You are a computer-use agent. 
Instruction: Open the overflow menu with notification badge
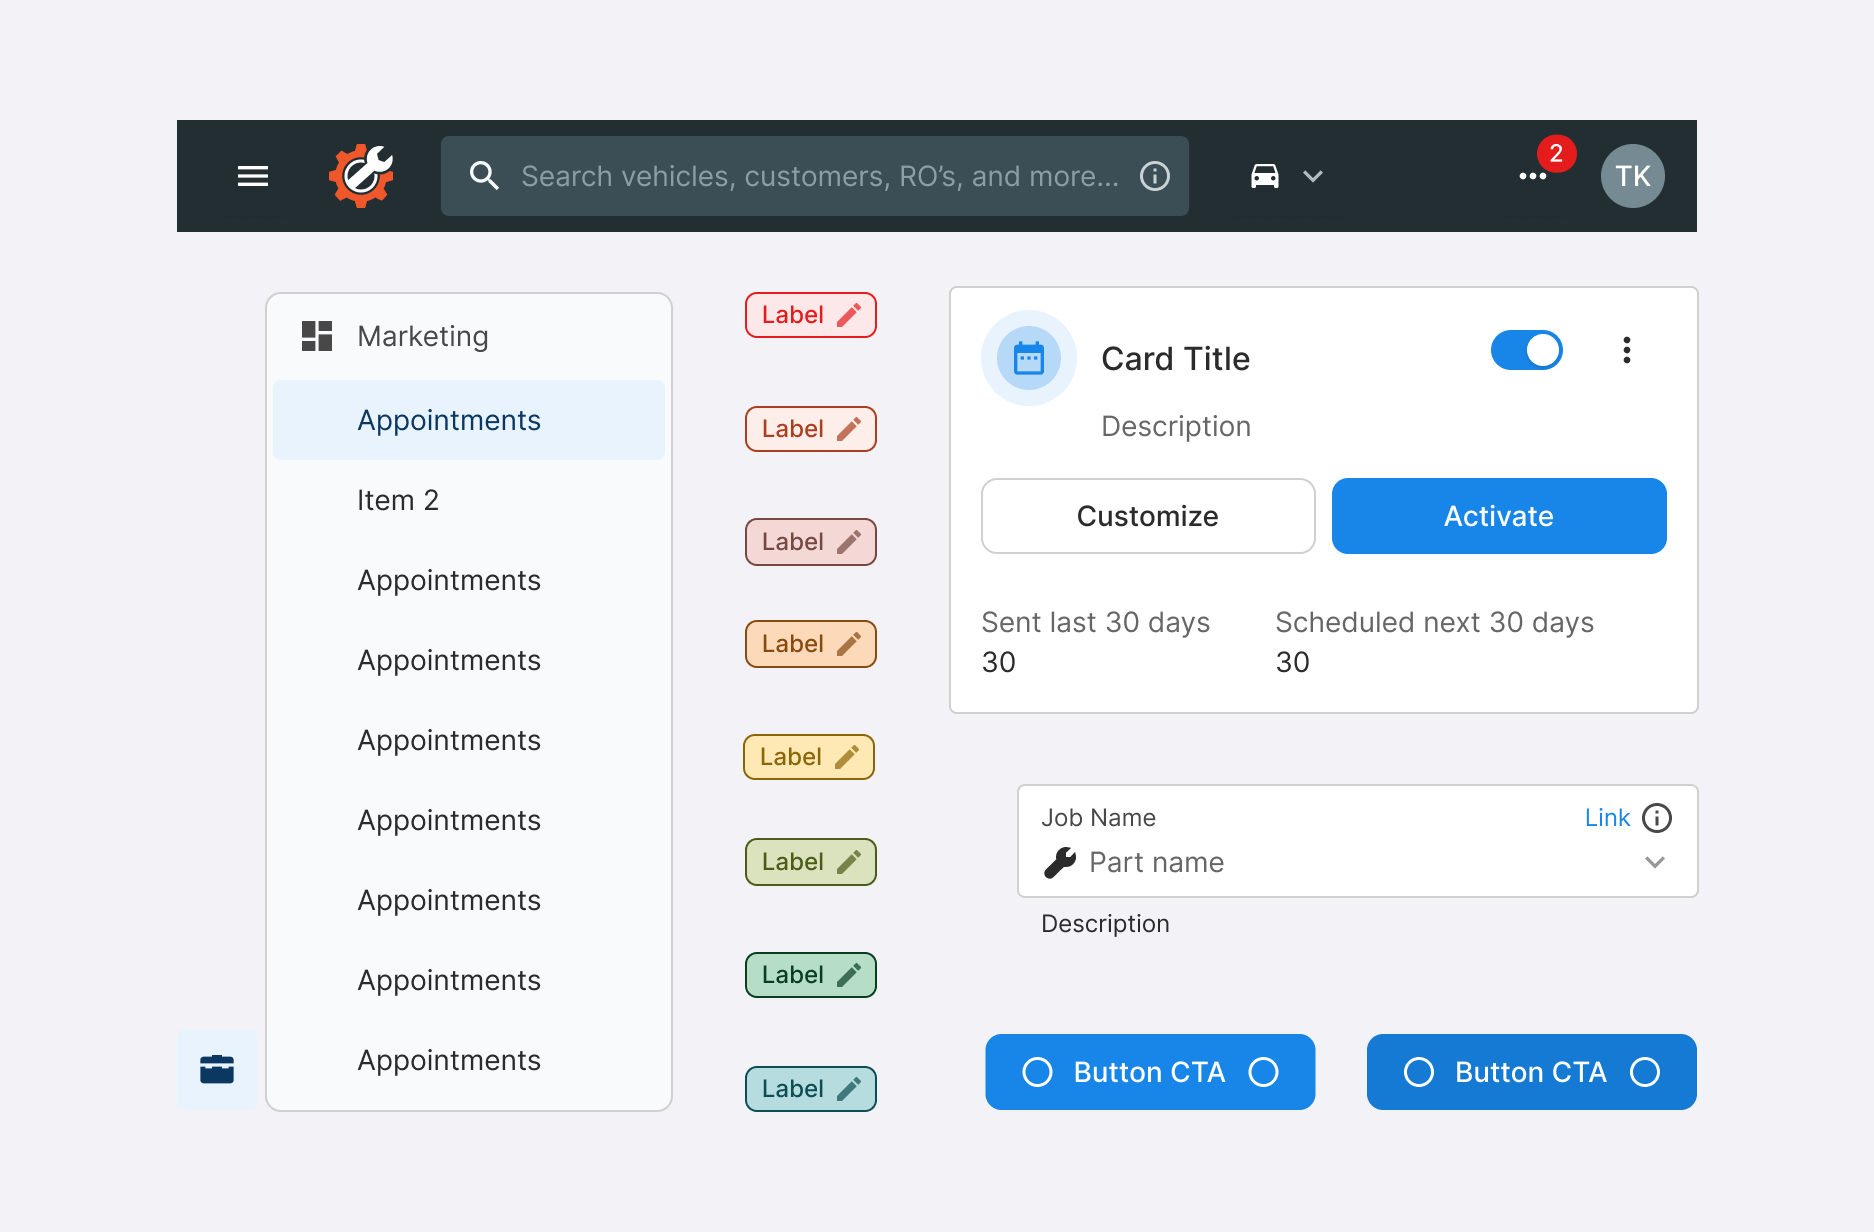click(1532, 176)
